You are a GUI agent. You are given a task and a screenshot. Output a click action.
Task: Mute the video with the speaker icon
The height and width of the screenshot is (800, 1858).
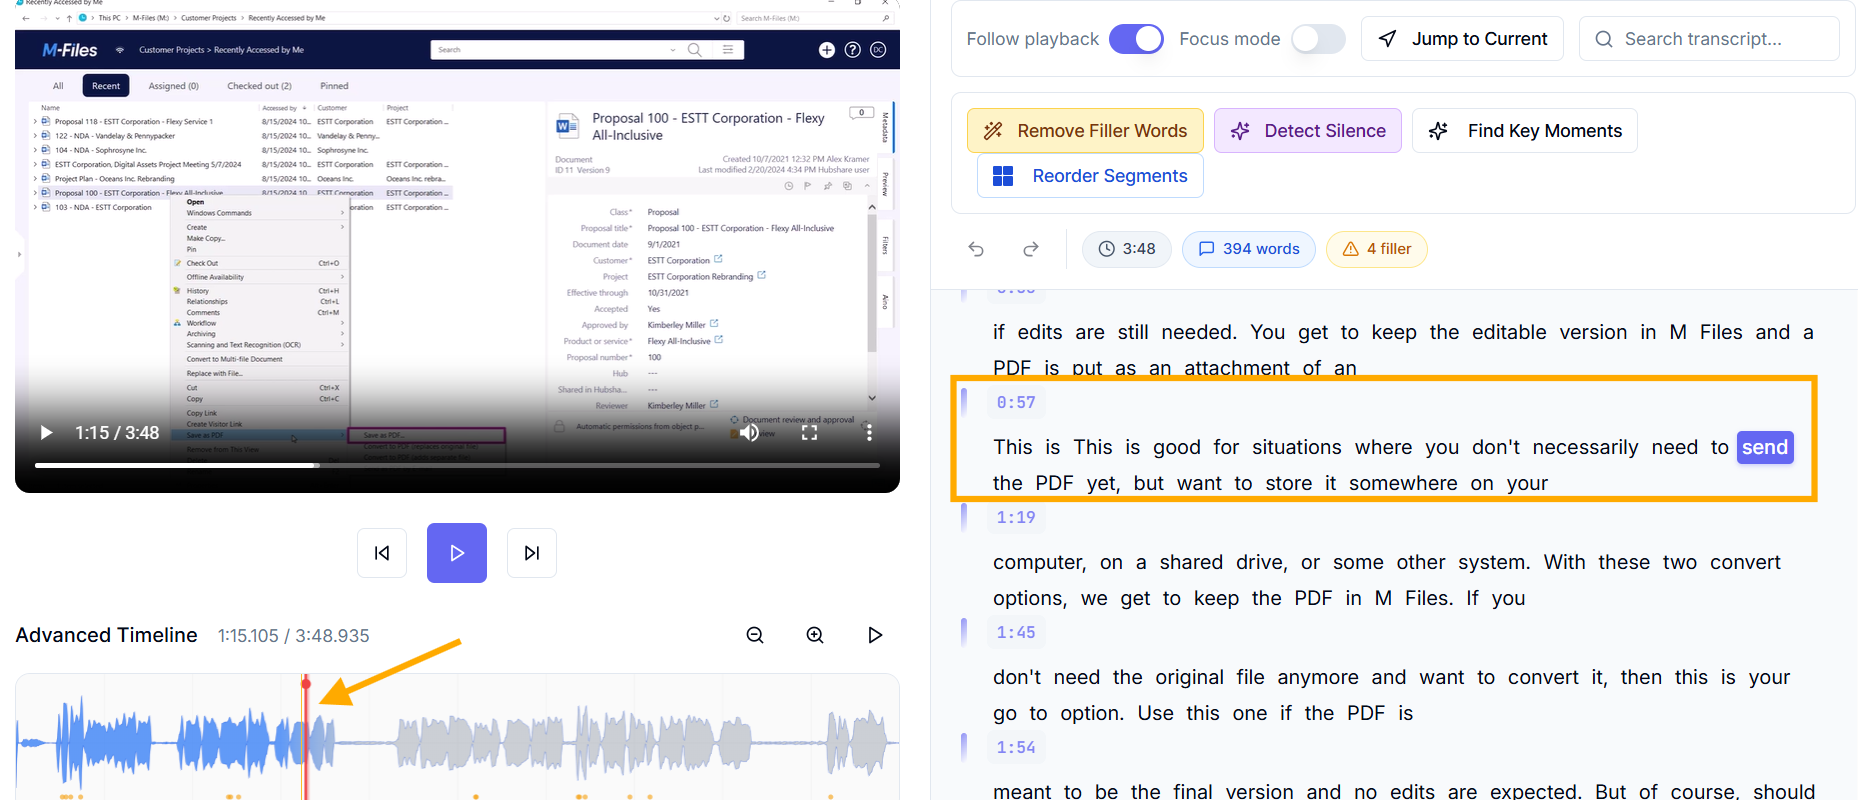pos(749,433)
